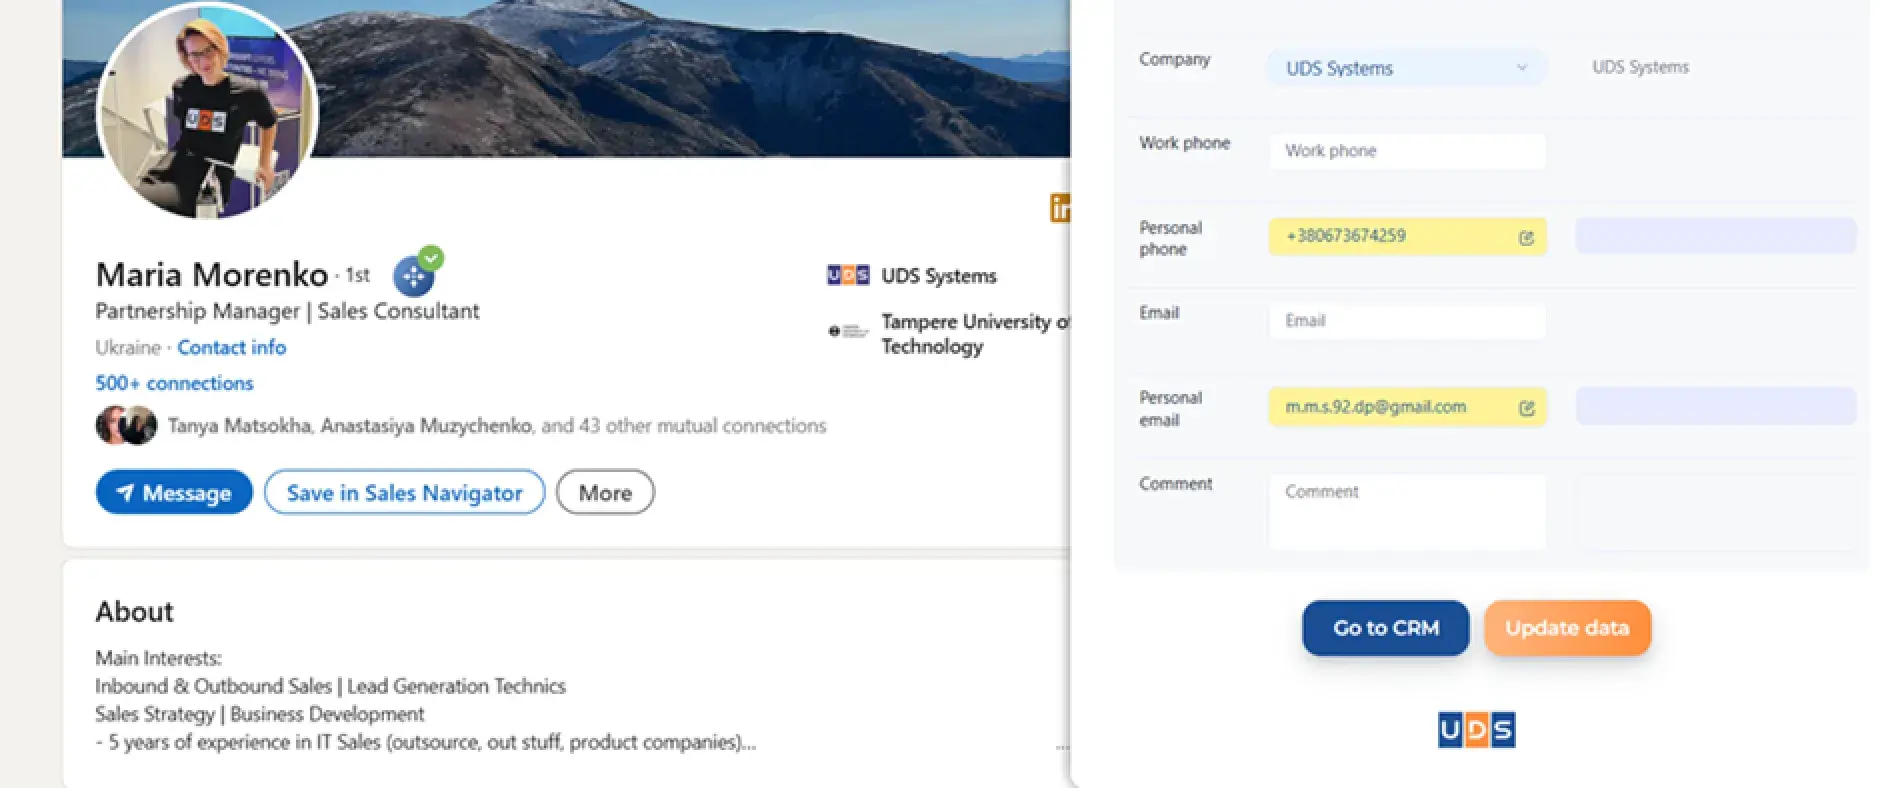The width and height of the screenshot is (1878, 788).
Task: Click the Personal email field
Action: pos(1407,407)
